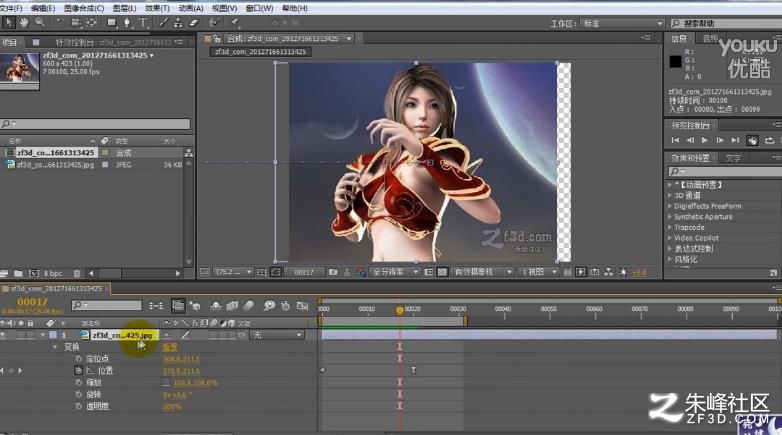Viewport: 782px width, 435px height.
Task: Open the File (F) menu
Action: pos(11,8)
